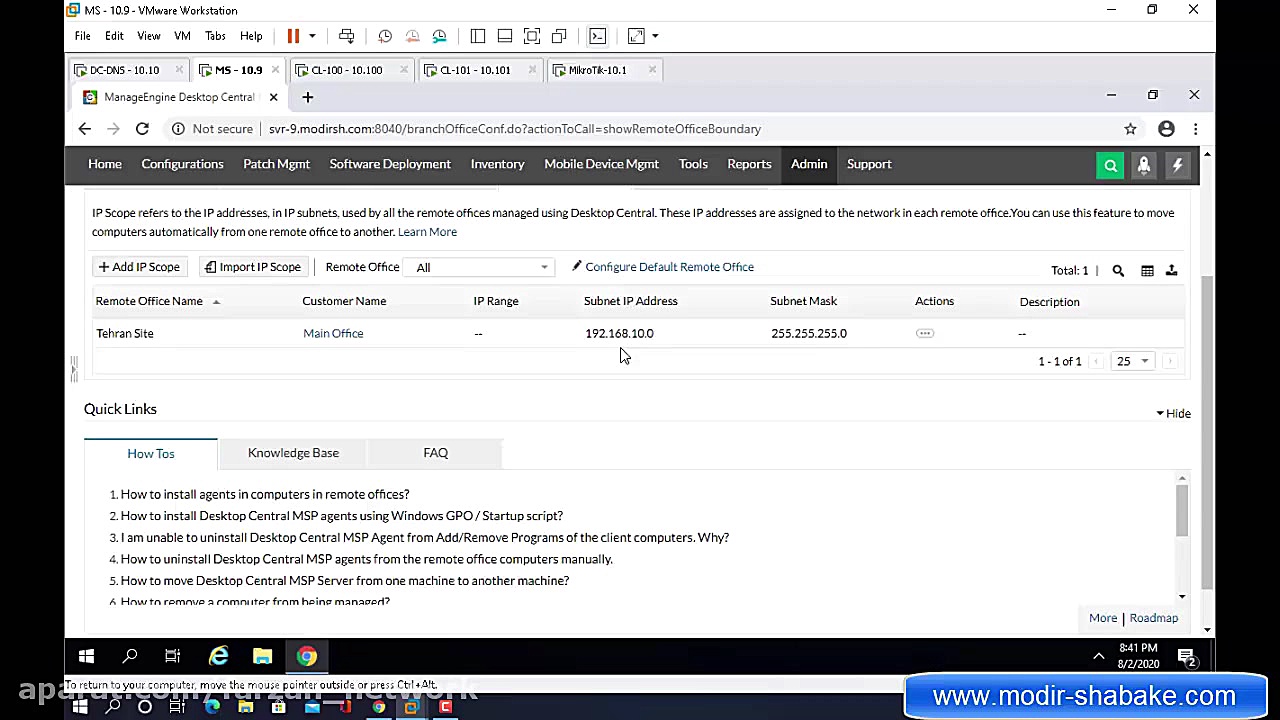Open the rows-per-page 25 dropdown

tap(1132, 361)
